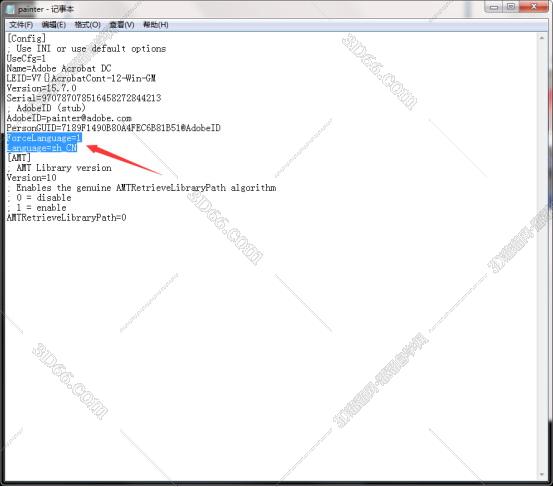The width and height of the screenshot is (553, 487).
Task: Open the 格式(O) menu
Action: pos(87,25)
